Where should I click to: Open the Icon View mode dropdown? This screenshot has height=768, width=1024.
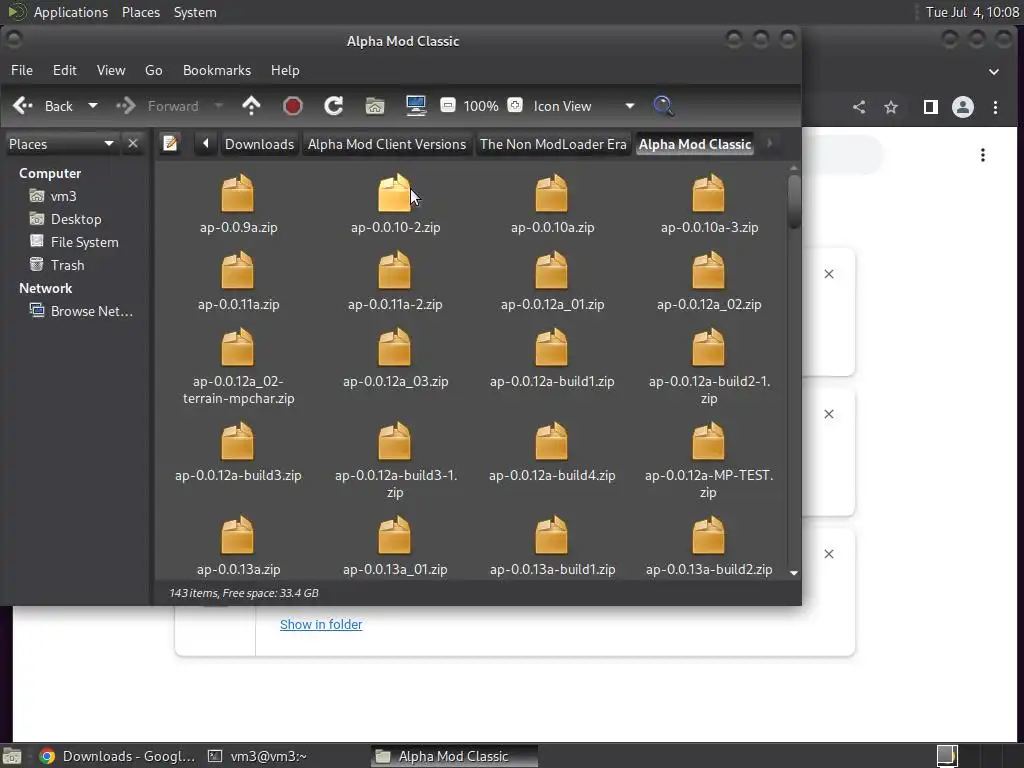[x=584, y=106]
